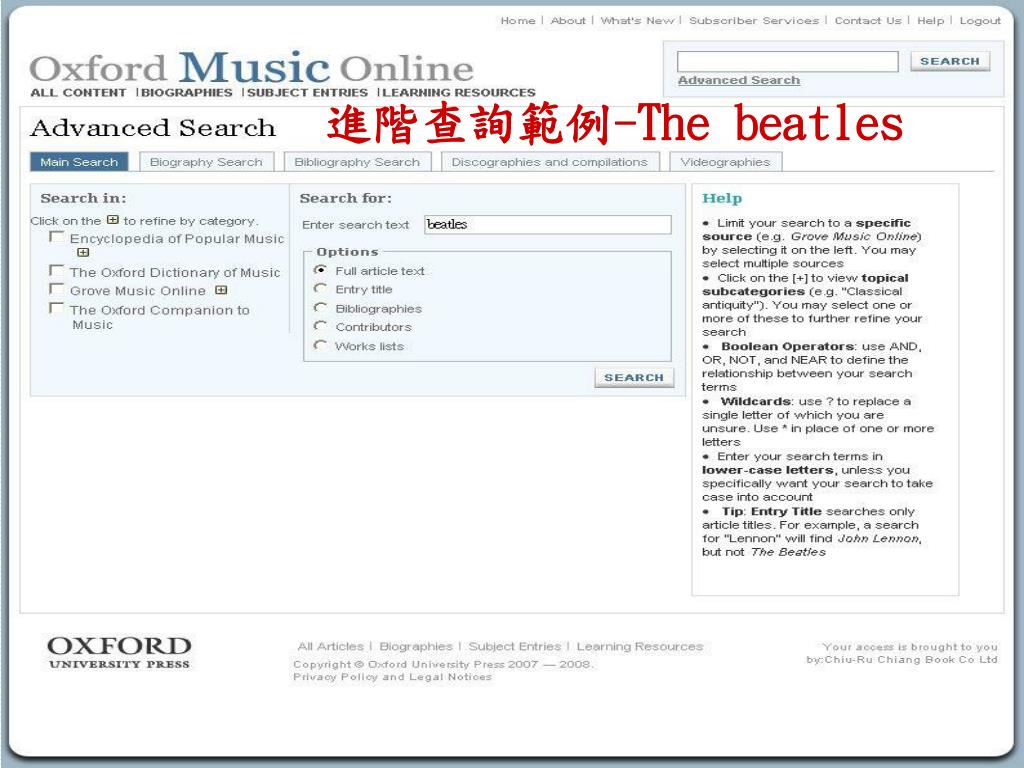The image size is (1024, 768).
Task: Open the Subscriber Services link
Action: tap(754, 21)
